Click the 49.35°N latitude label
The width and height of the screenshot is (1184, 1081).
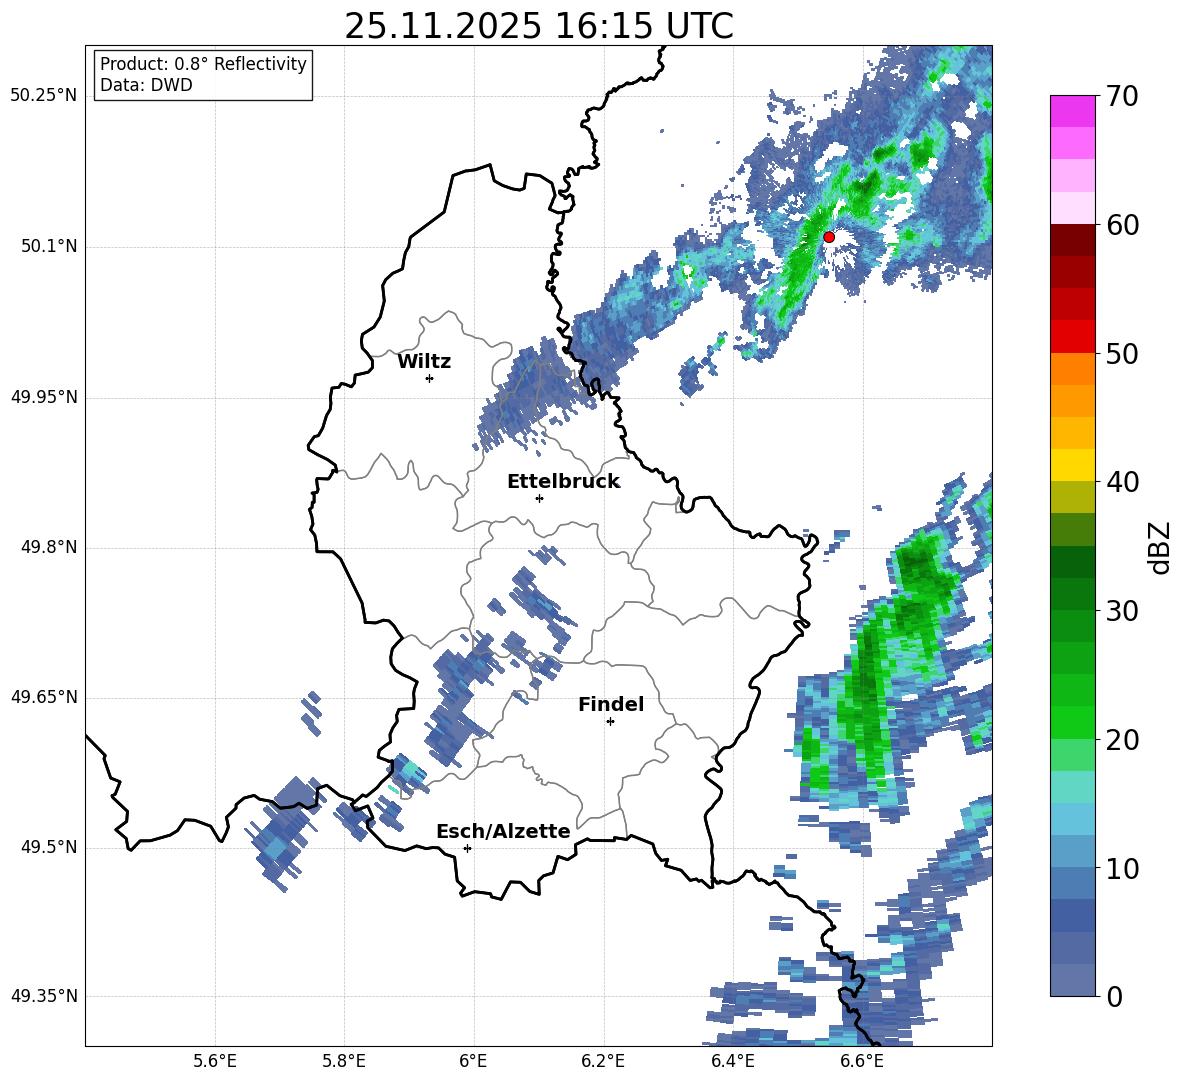[44, 997]
